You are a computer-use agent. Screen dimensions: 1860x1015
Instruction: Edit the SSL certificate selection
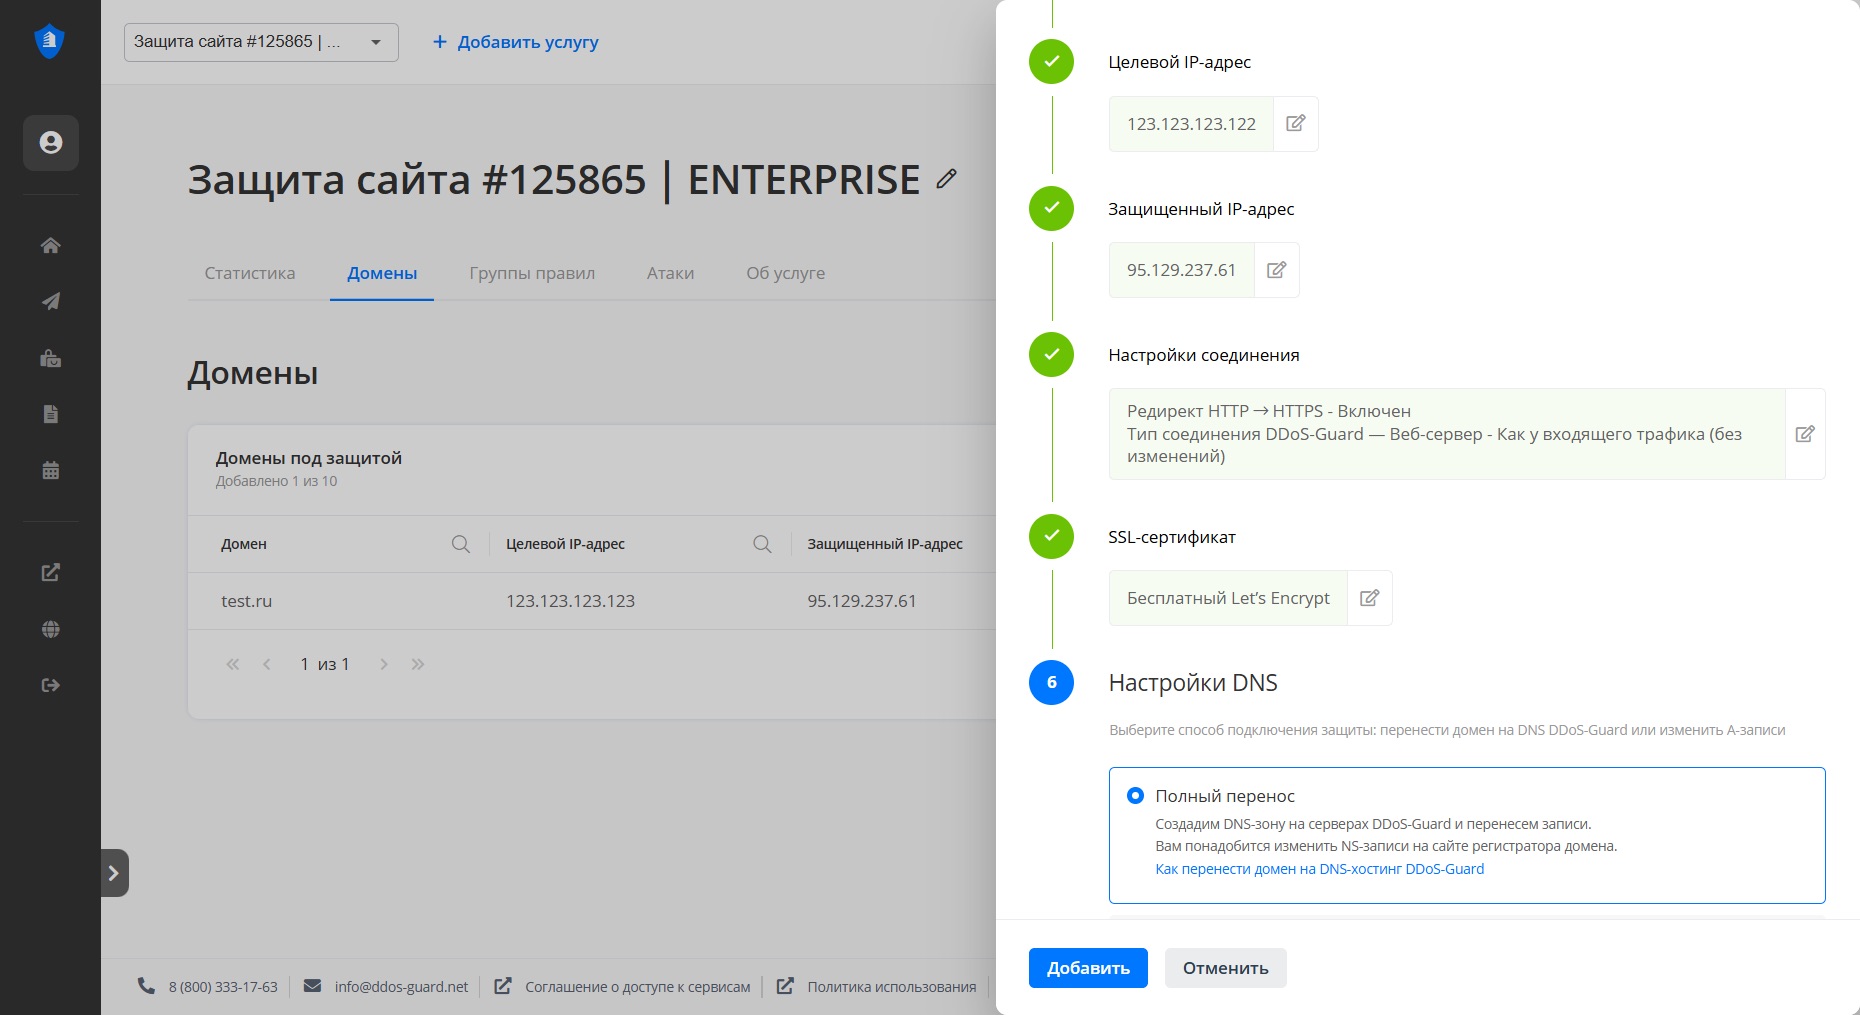tap(1370, 598)
